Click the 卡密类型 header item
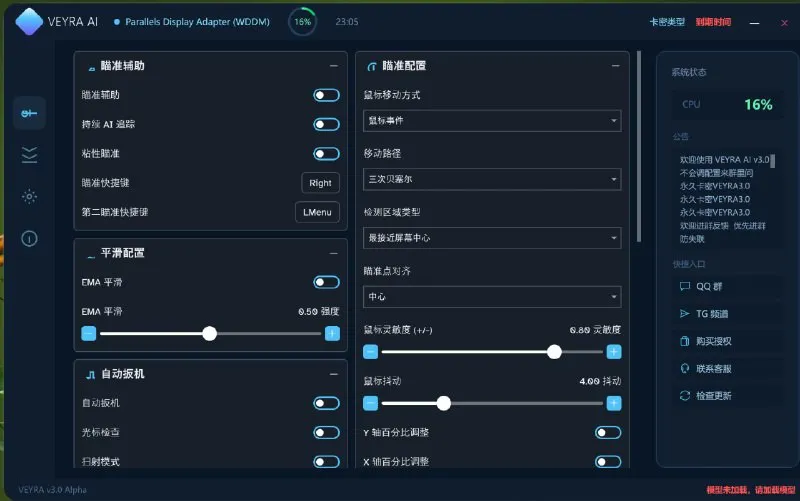Viewport: 800px width, 501px height. (x=667, y=22)
